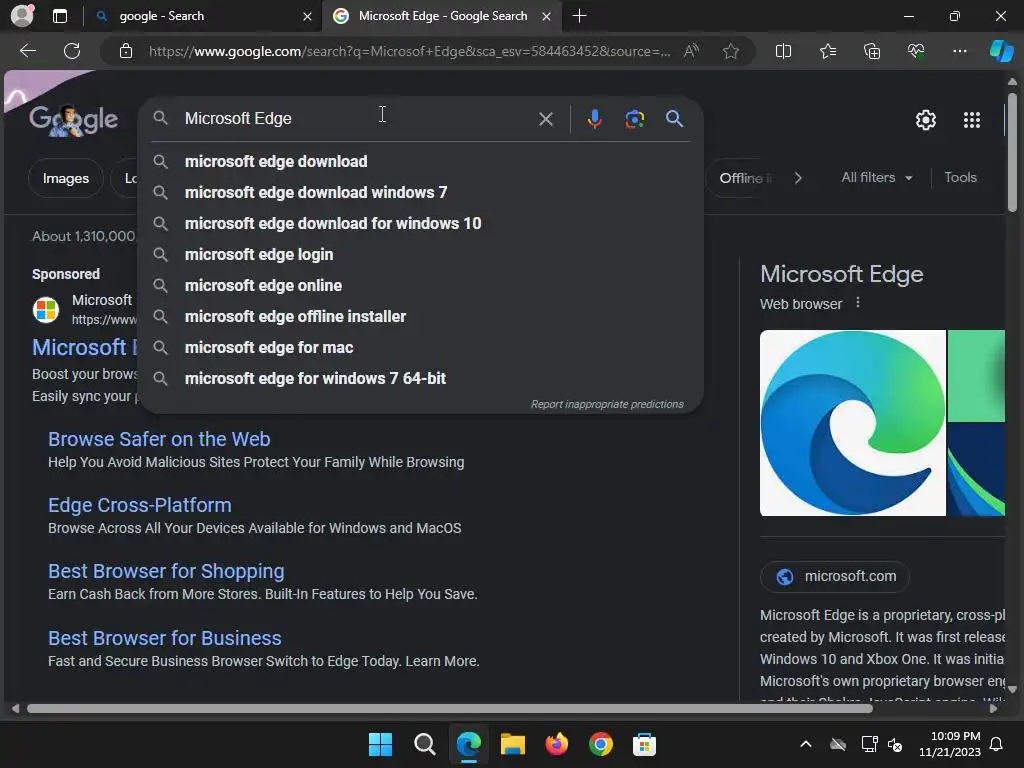The width and height of the screenshot is (1024, 768).
Task: Open the network status tray icon
Action: point(869,744)
